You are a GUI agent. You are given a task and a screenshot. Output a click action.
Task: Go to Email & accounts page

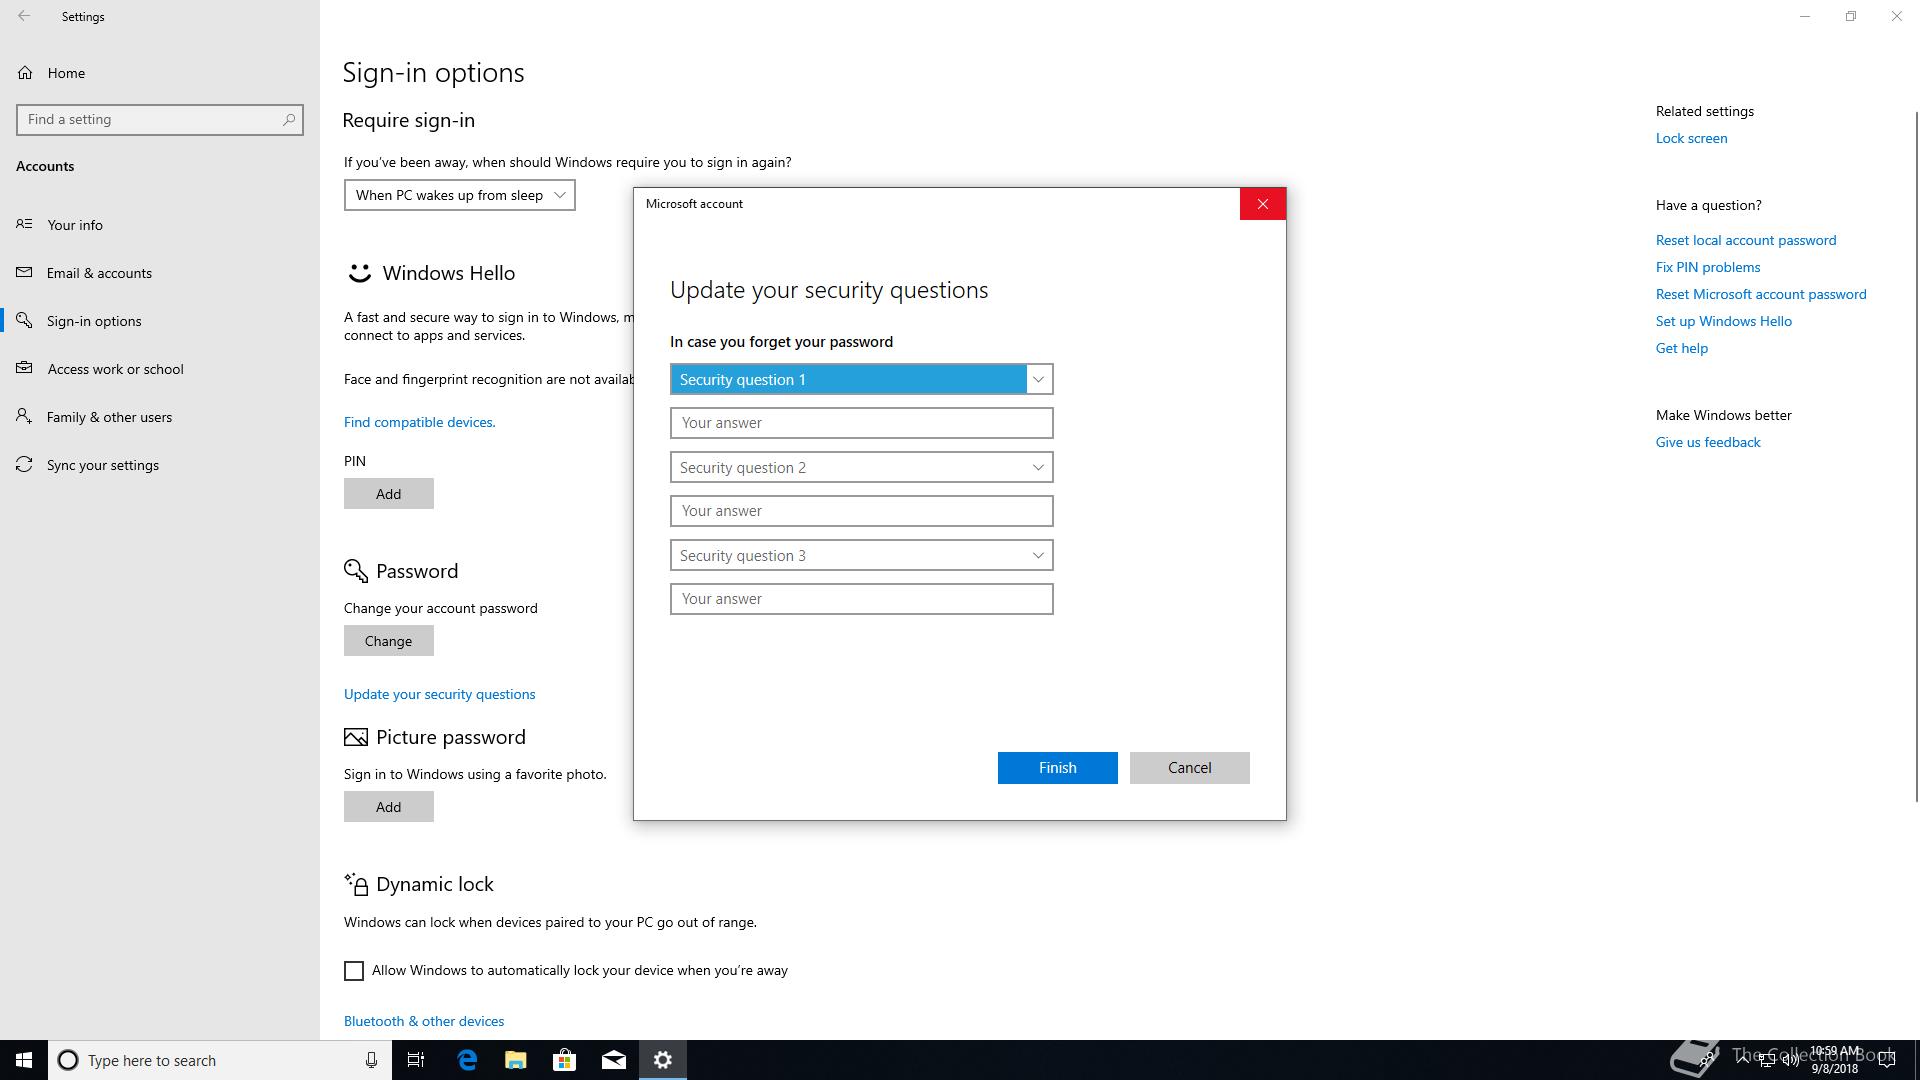99,273
